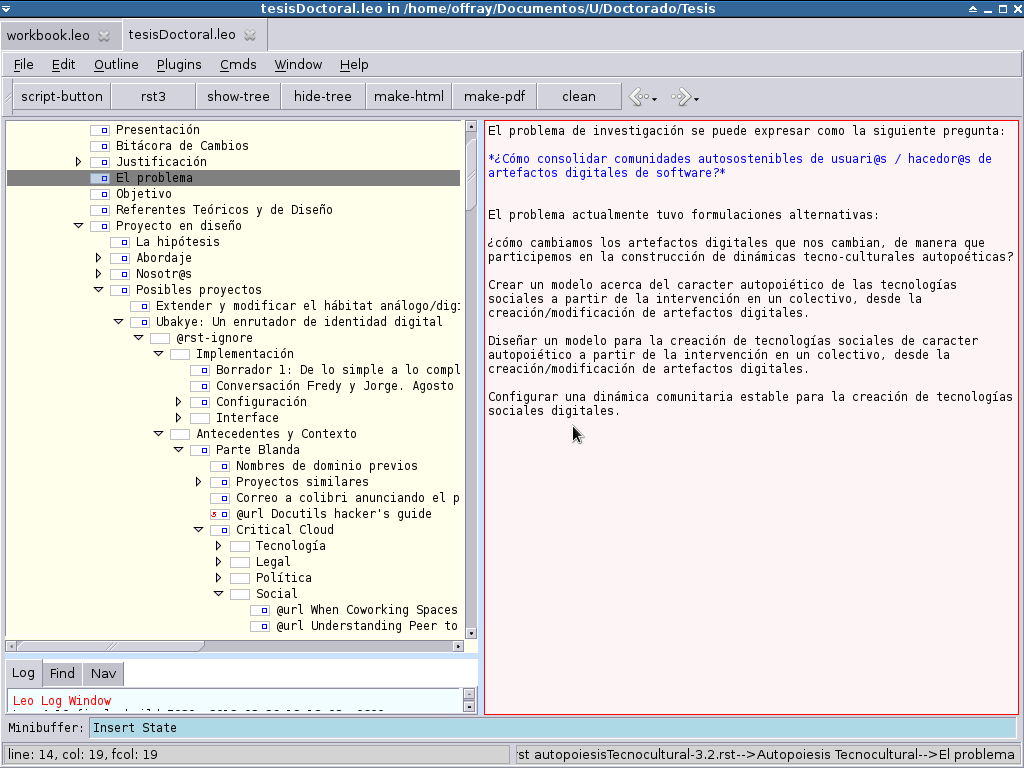Open the Outline menu
The image size is (1024, 768).
[x=116, y=65]
